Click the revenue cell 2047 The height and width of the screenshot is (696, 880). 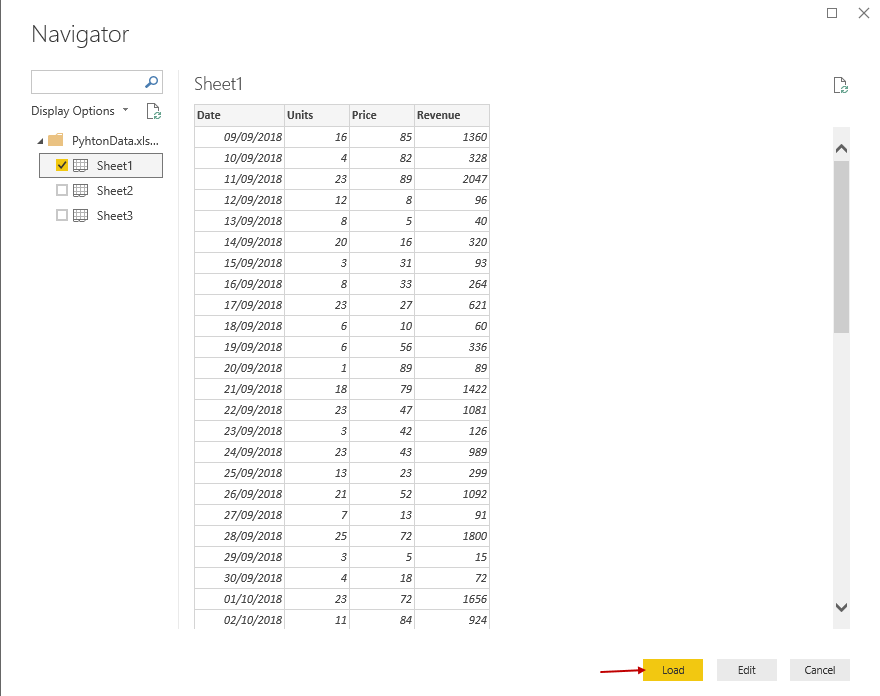[452, 179]
